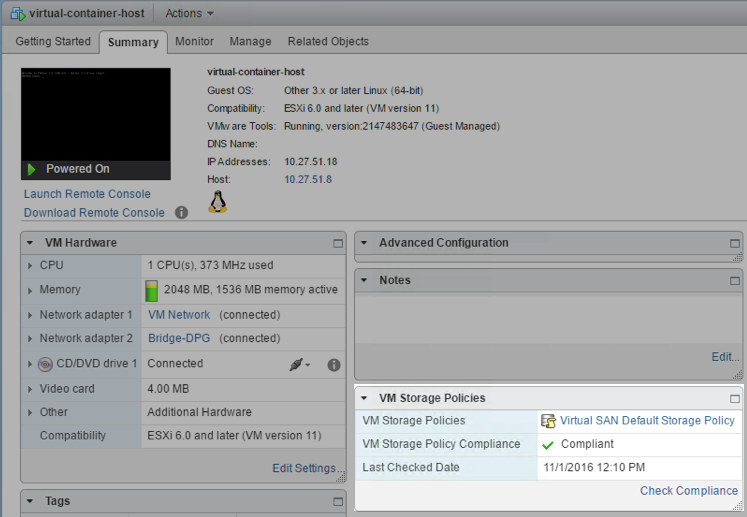Click the virtual-container-host VM icon in header
The height and width of the screenshot is (517, 747).
(x=15, y=14)
